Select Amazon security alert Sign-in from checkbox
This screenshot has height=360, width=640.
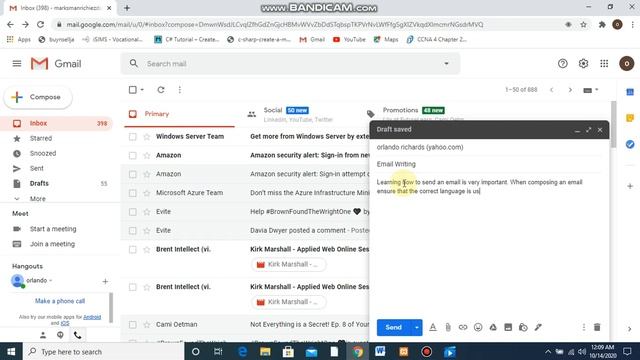133,156
